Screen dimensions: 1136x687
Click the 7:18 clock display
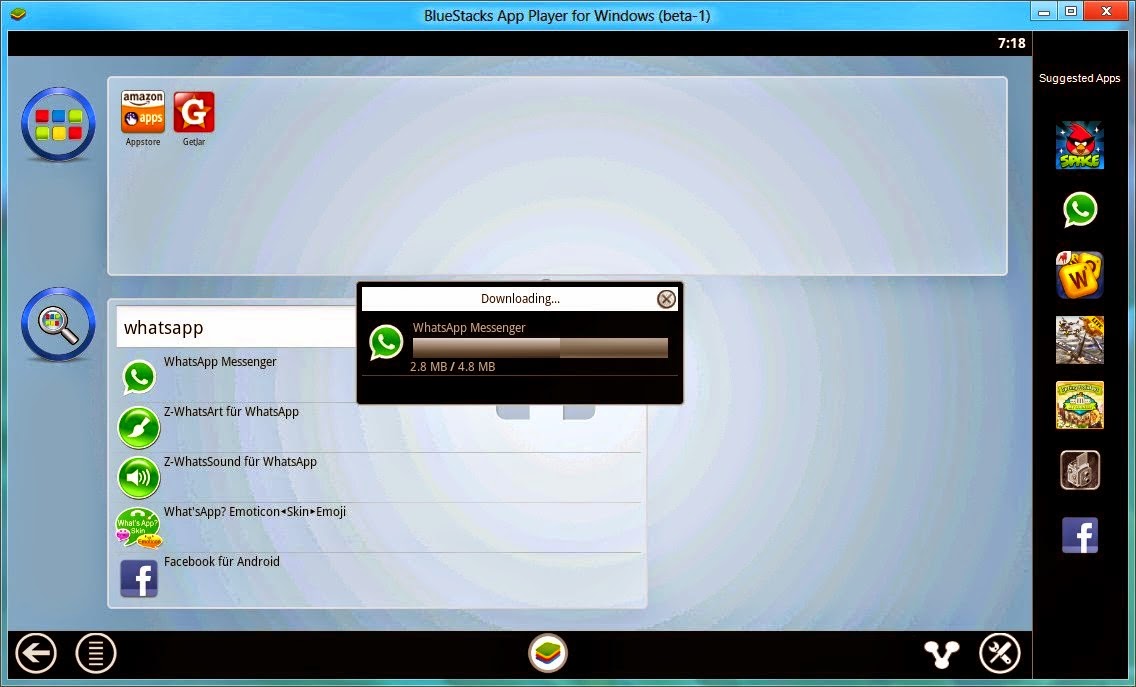click(x=1011, y=43)
